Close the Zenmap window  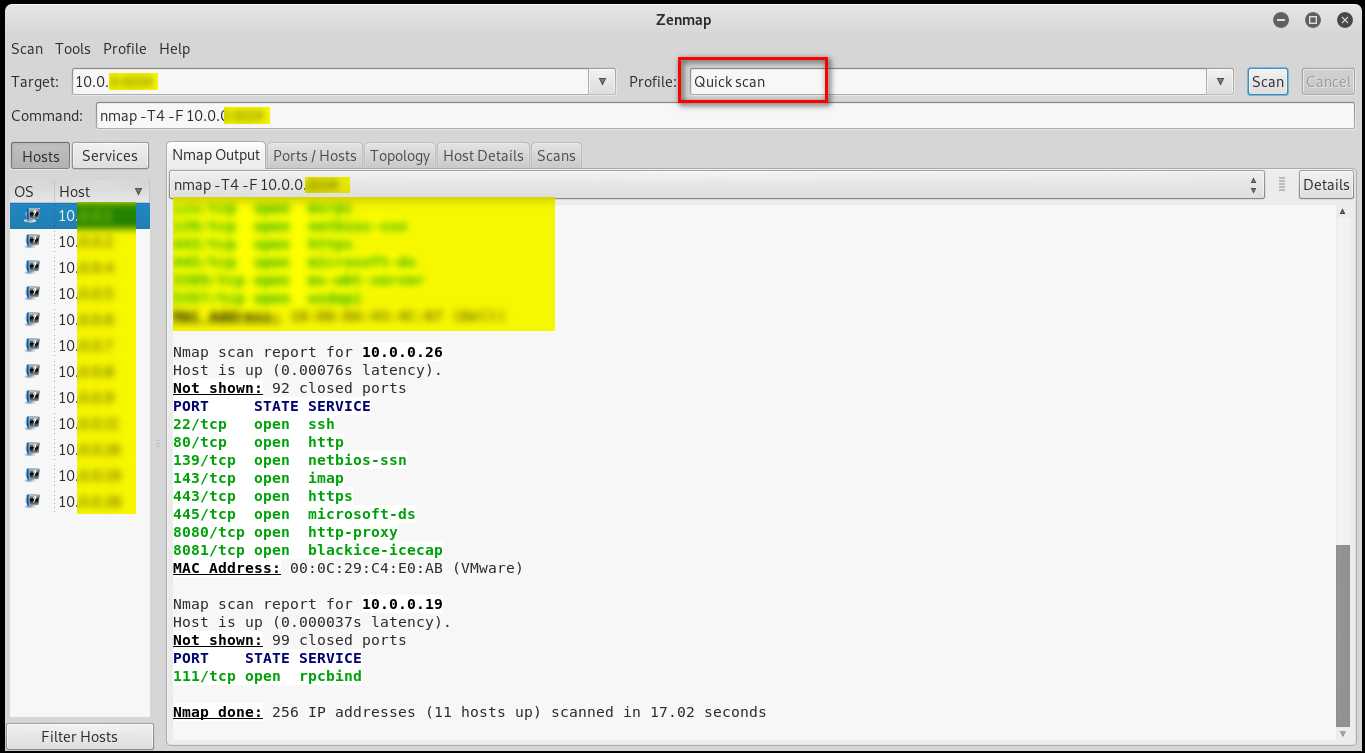(1344, 19)
